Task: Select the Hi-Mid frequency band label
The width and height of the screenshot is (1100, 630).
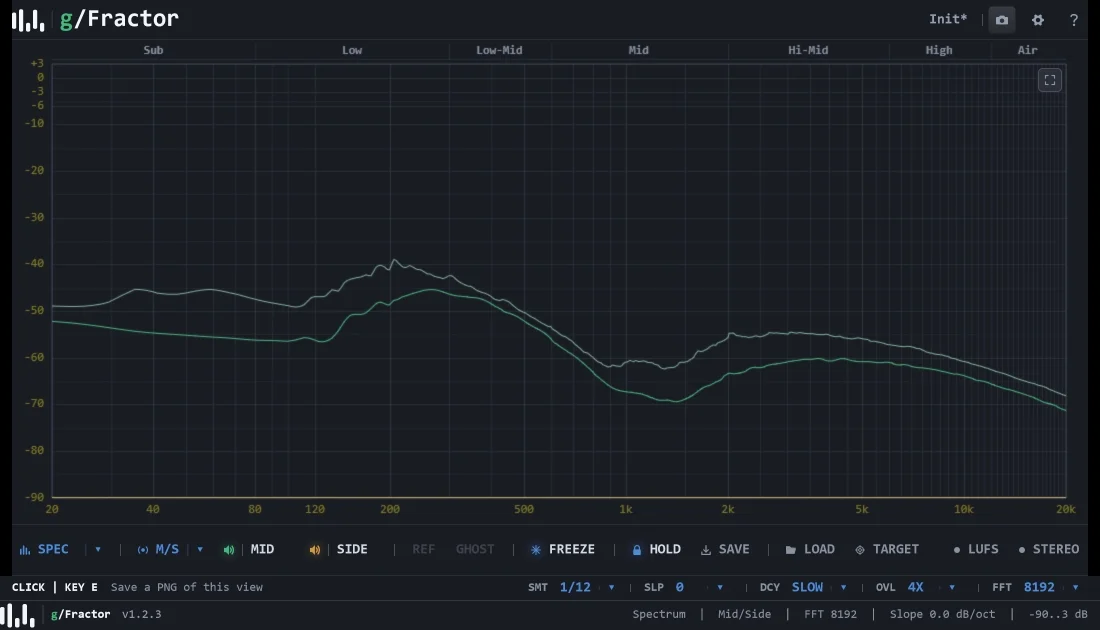Action: point(808,50)
